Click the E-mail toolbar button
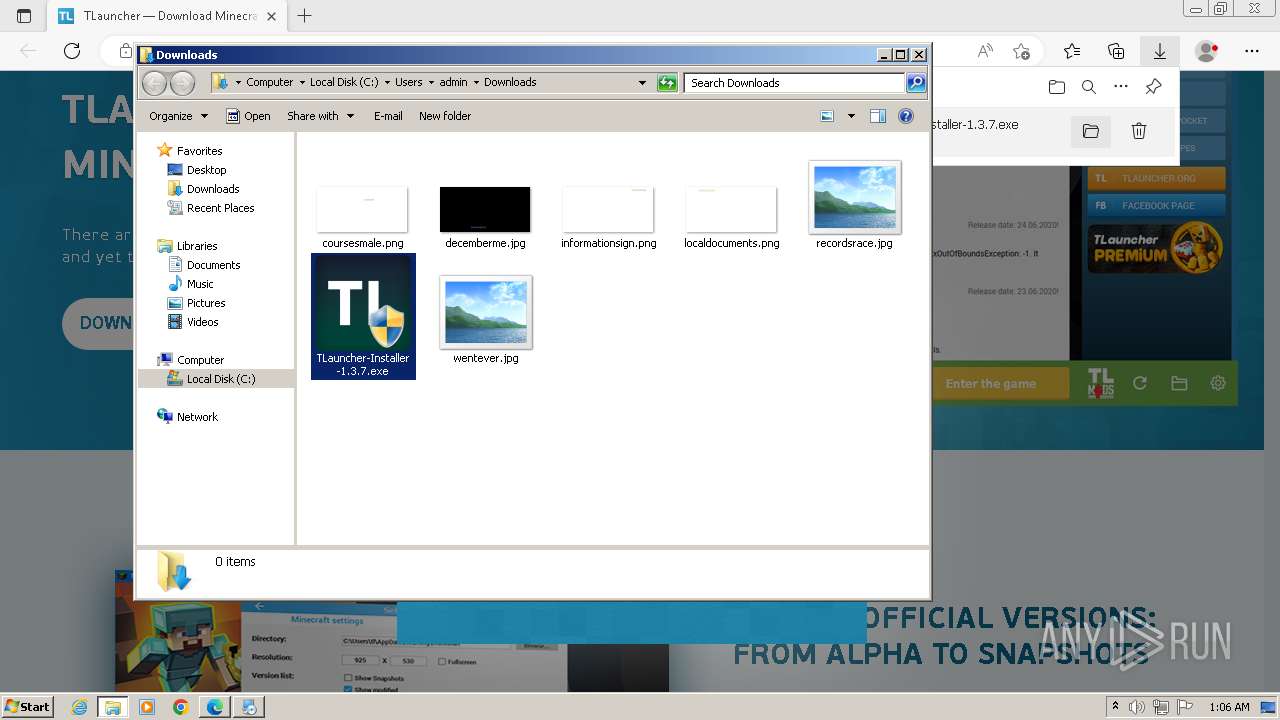This screenshot has height=720, width=1280. point(388,116)
